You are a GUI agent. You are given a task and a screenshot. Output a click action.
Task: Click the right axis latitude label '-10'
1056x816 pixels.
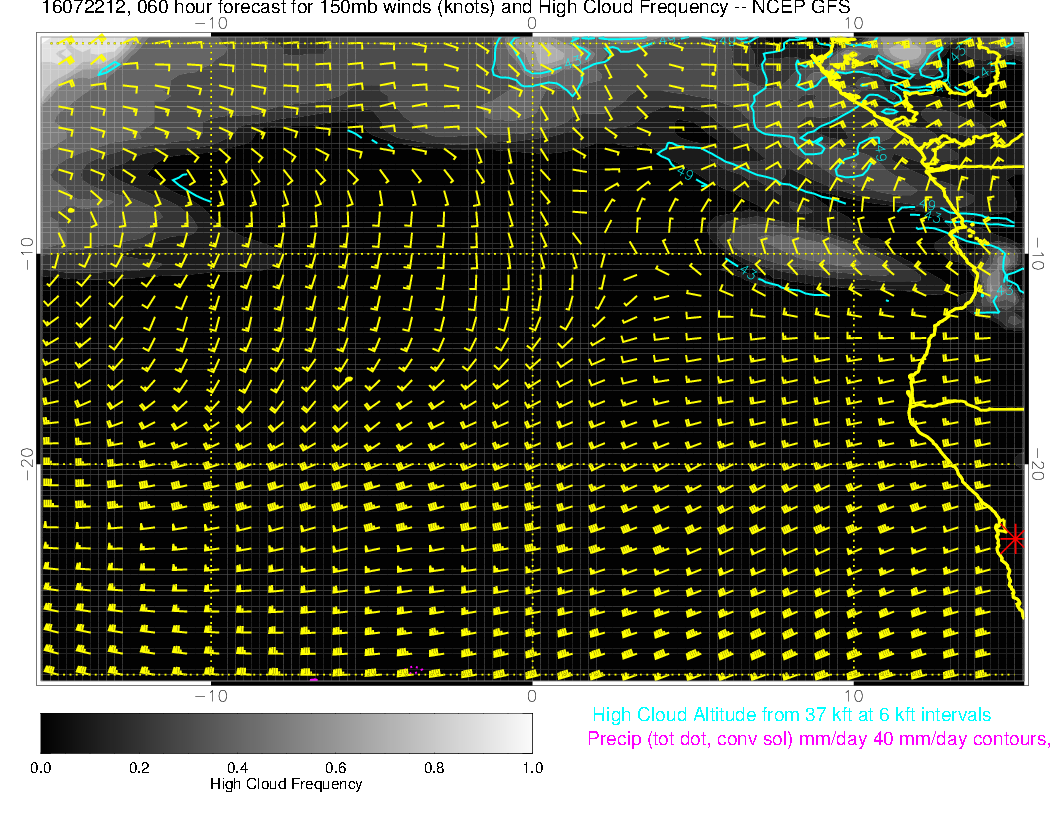(1037, 254)
